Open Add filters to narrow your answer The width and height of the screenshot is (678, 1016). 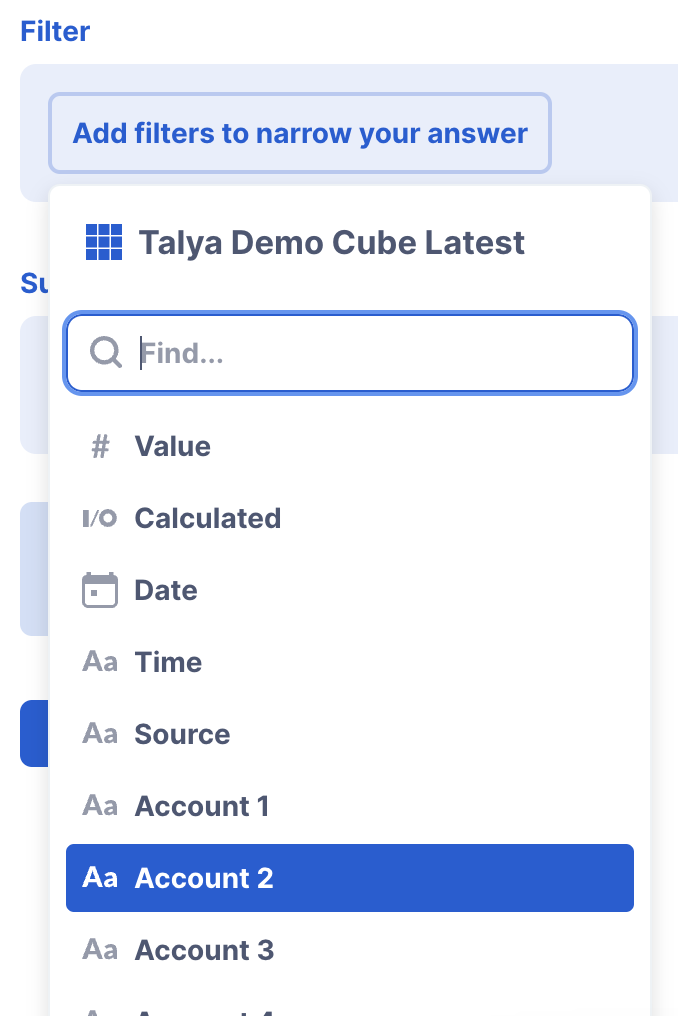pos(300,133)
